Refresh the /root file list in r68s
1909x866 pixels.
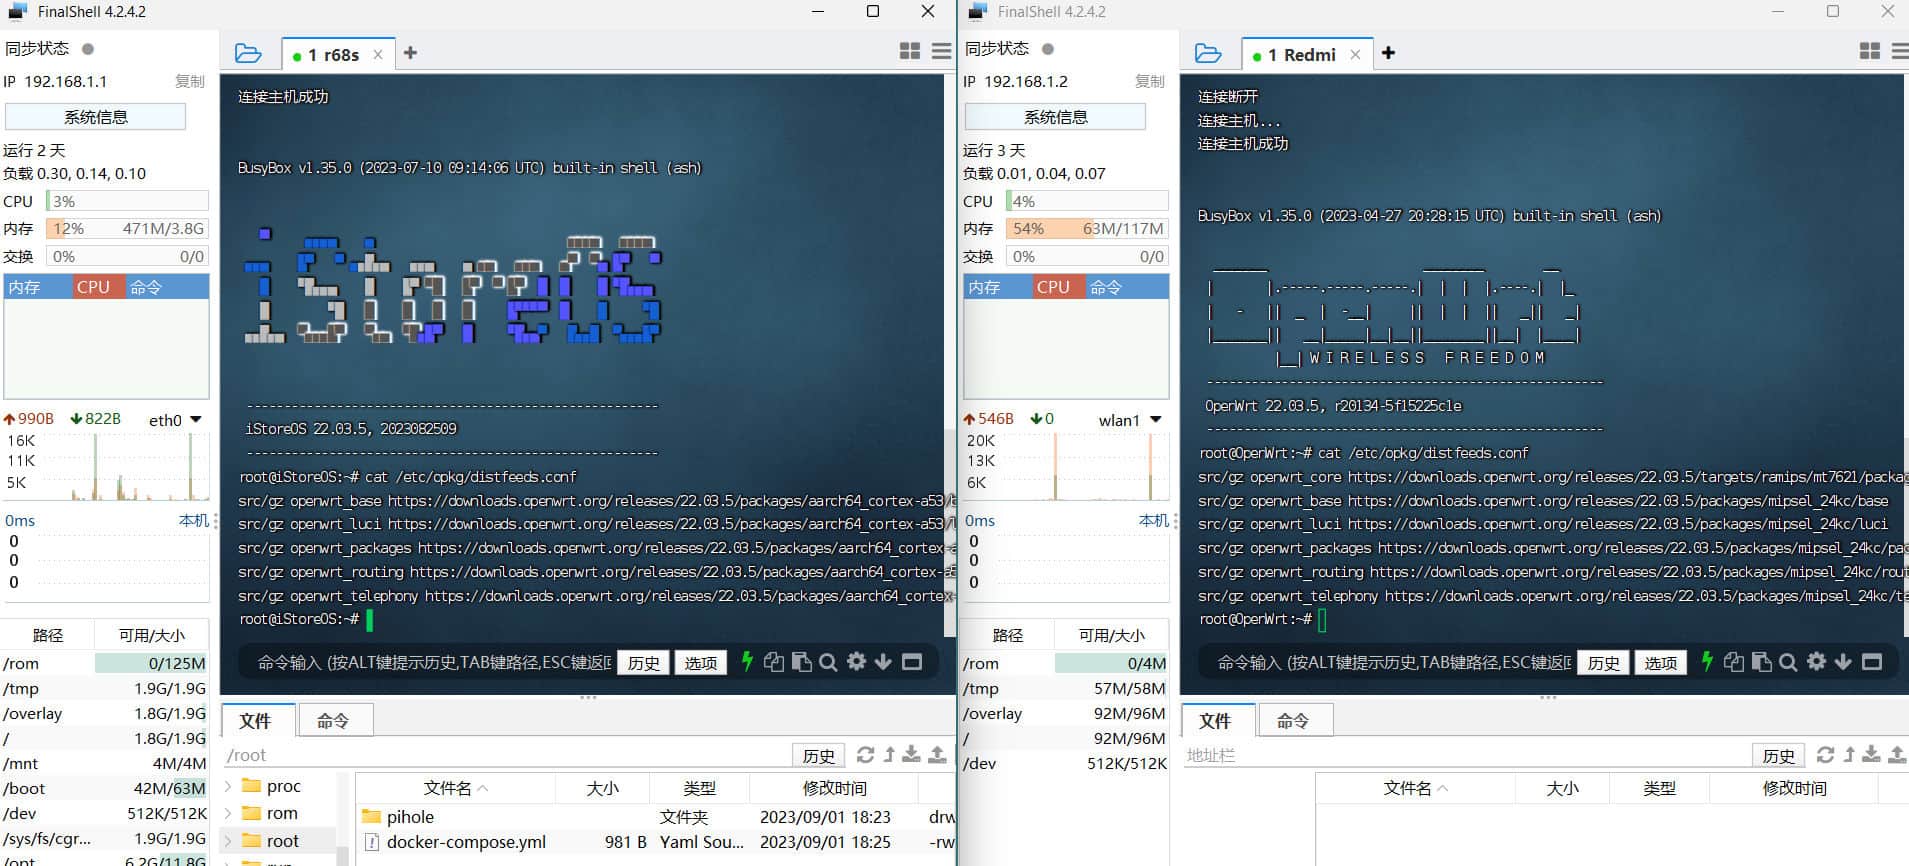(866, 755)
